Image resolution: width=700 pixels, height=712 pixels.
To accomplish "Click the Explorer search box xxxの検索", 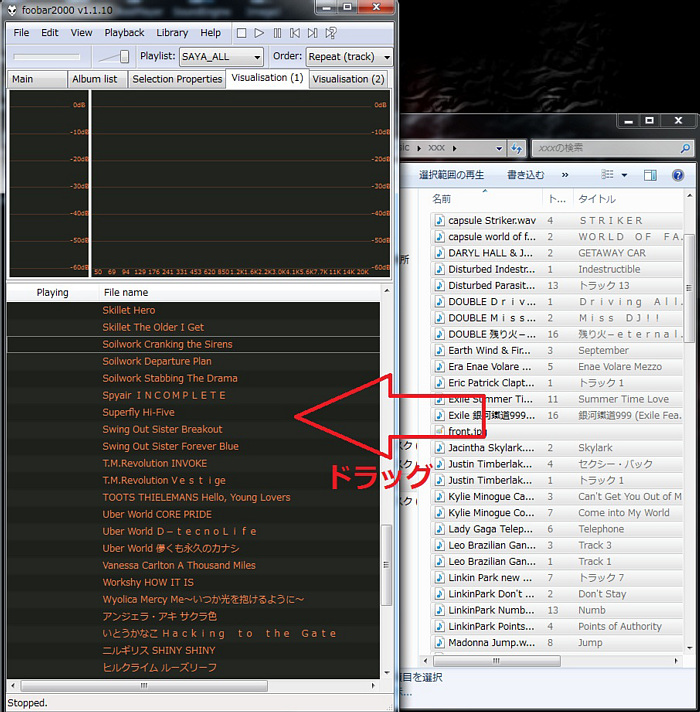I will click(x=613, y=148).
